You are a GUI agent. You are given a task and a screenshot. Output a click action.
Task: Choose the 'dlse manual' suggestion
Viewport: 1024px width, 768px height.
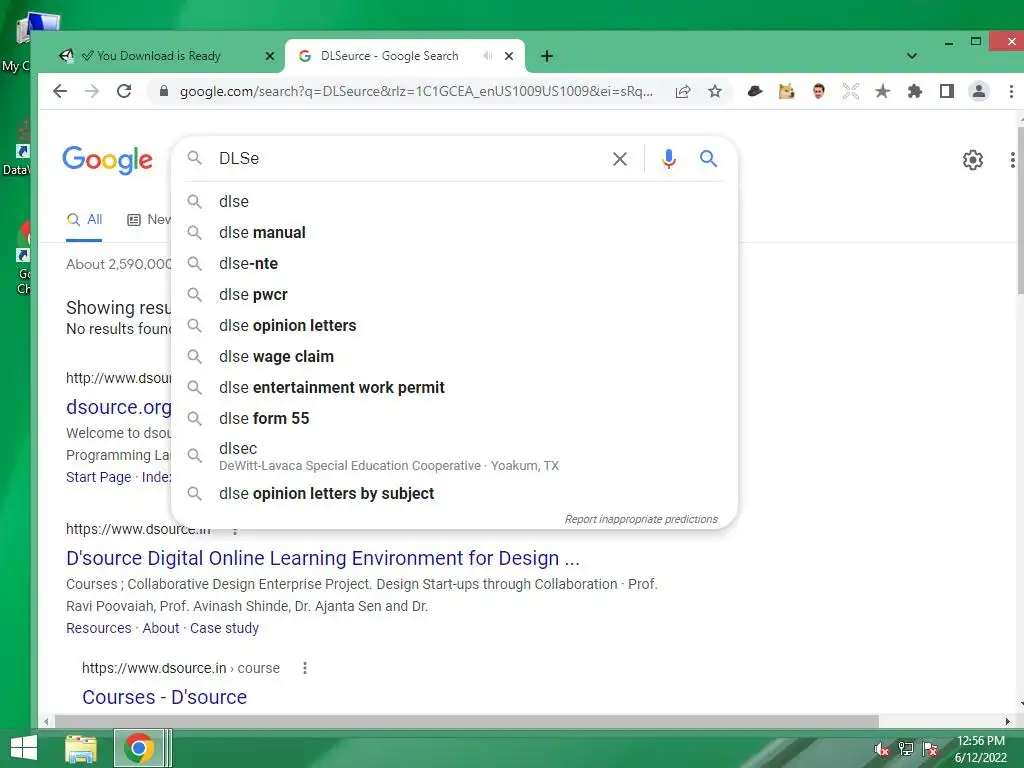point(454,232)
